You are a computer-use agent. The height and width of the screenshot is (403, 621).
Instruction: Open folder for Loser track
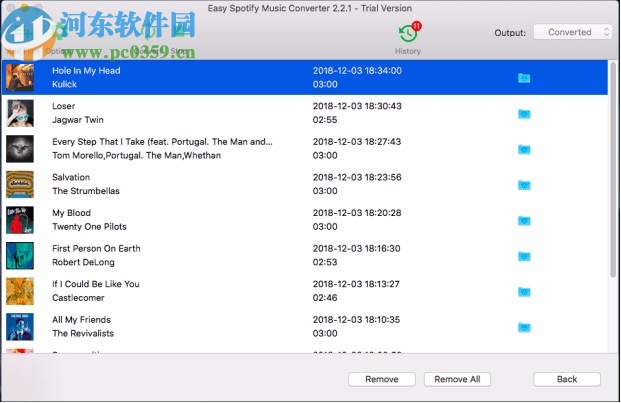coord(524,114)
